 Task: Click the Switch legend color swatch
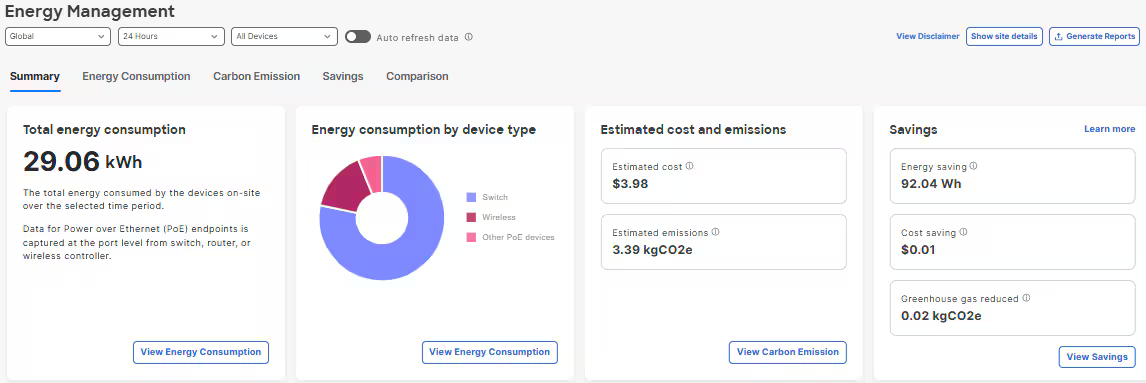pos(471,197)
